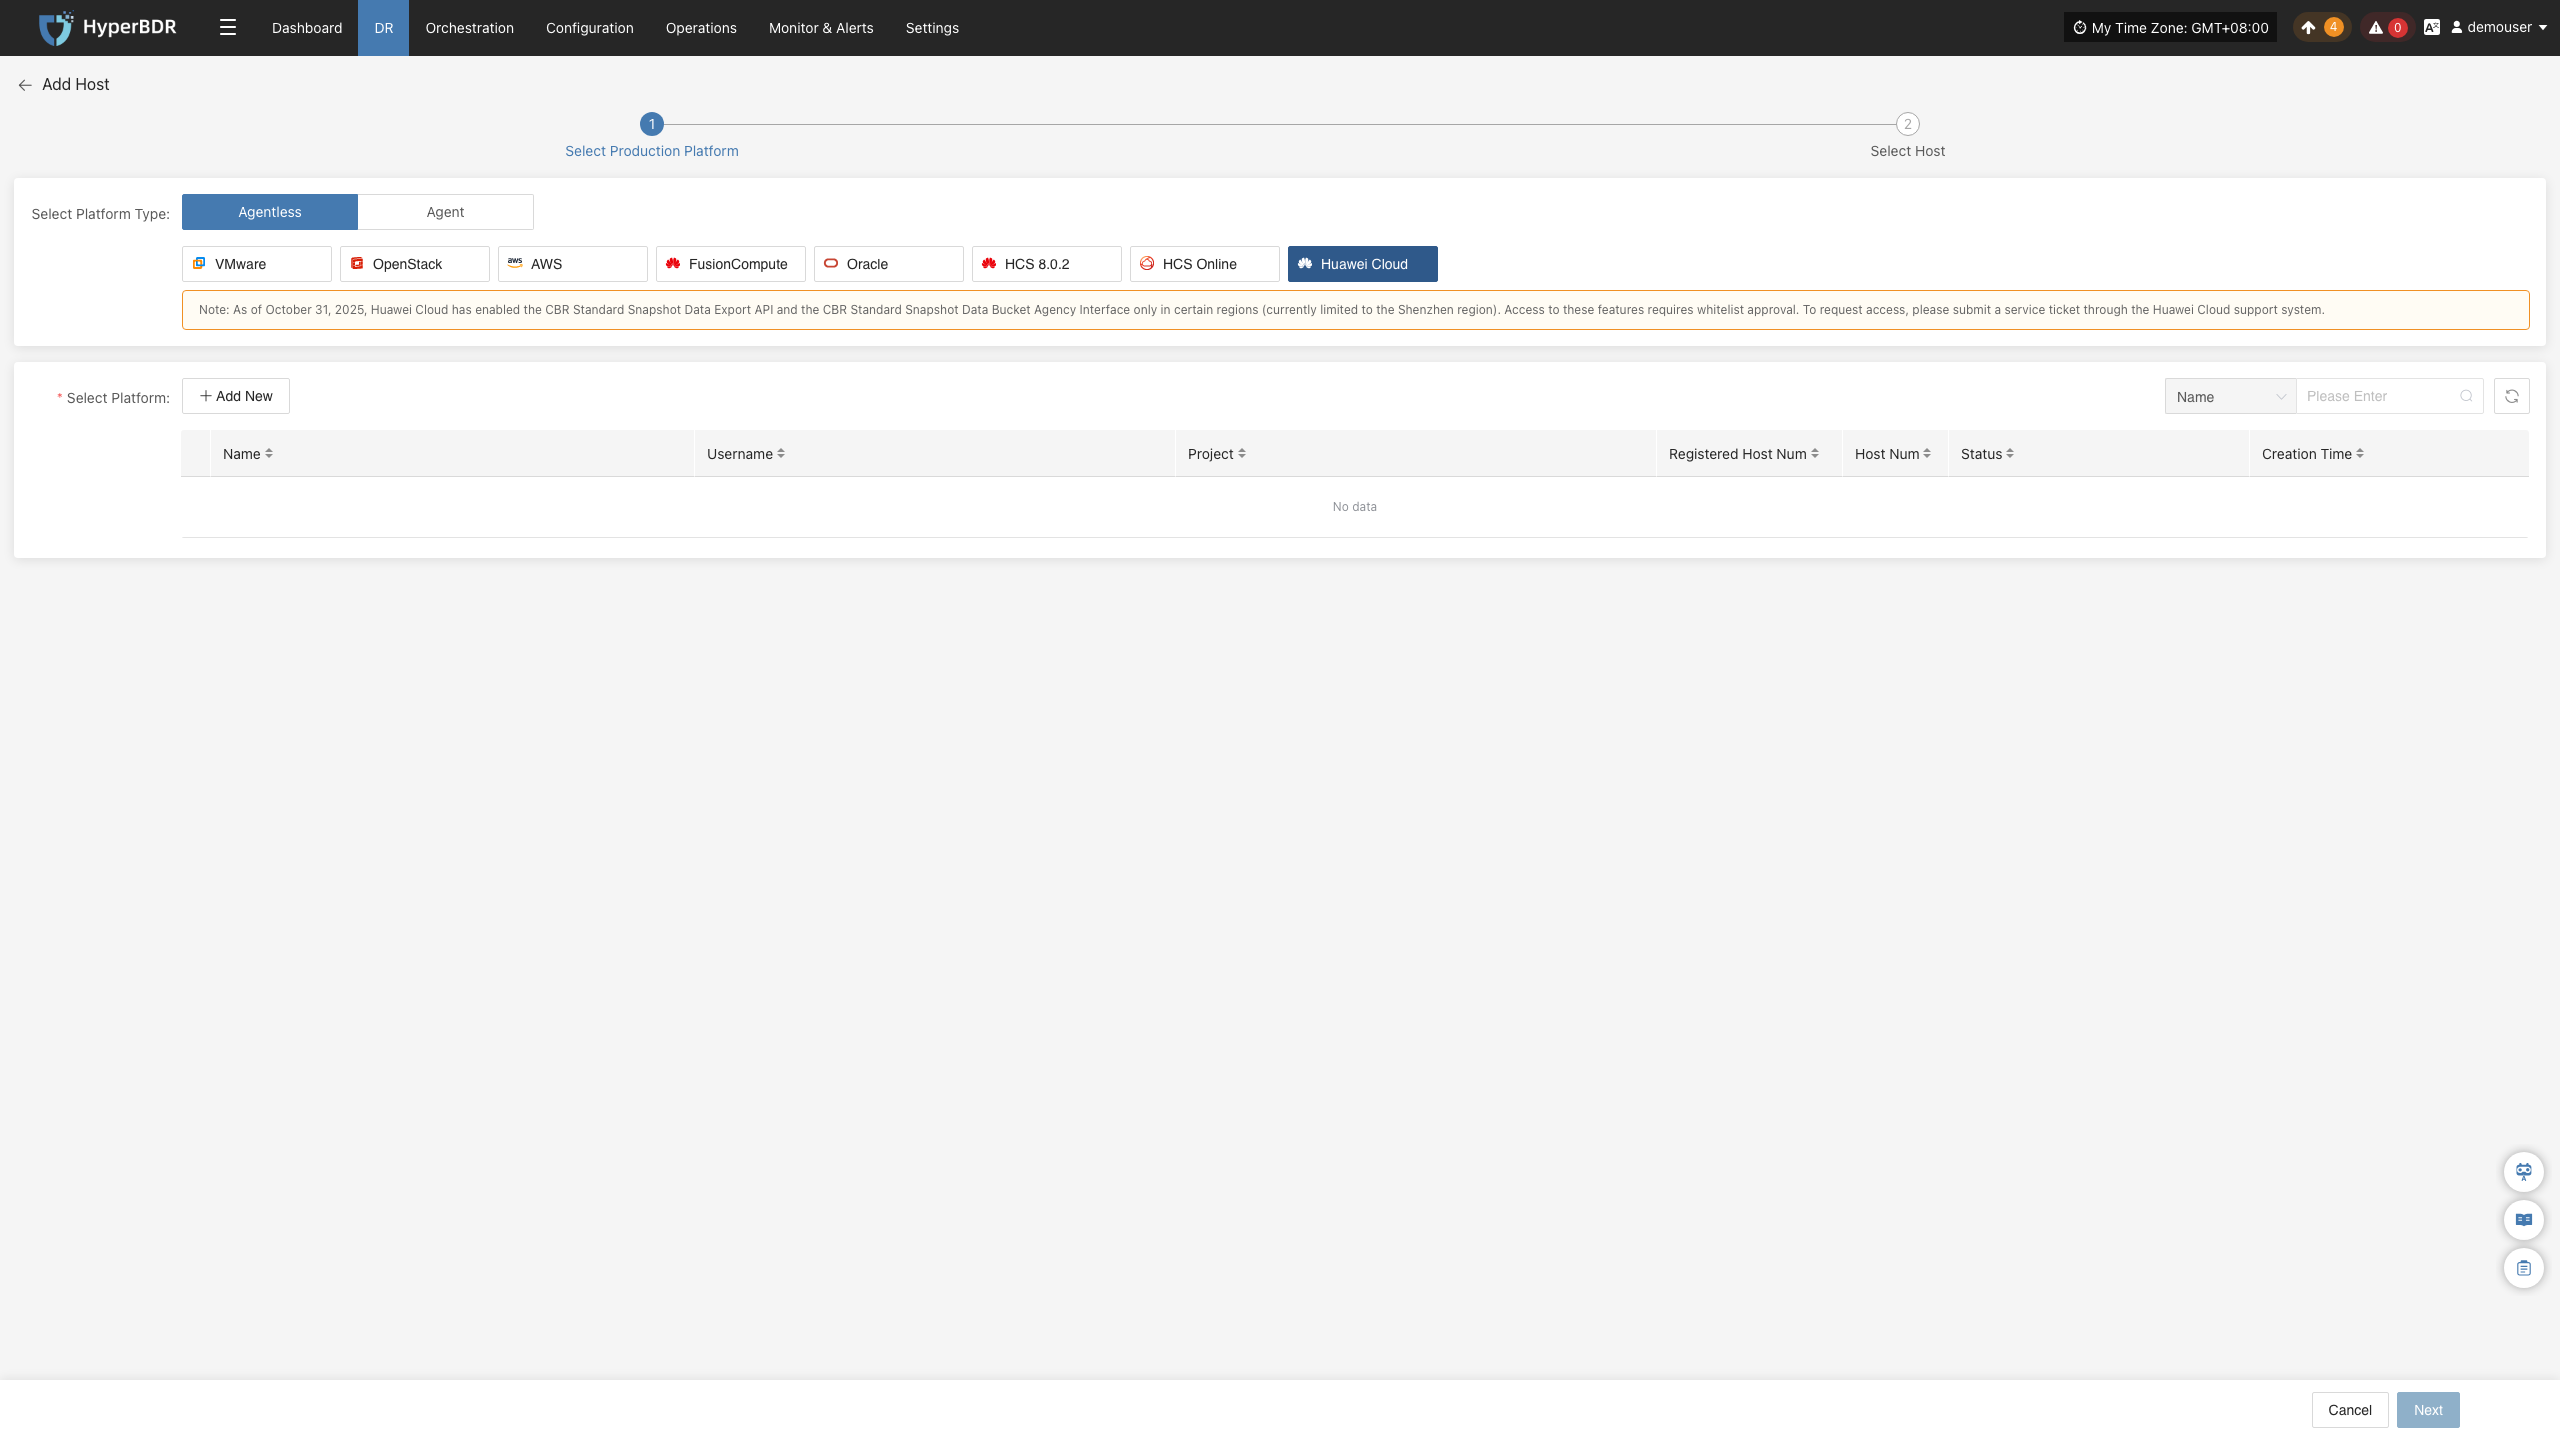The image size is (2560, 1440).
Task: Refresh the platform list
Action: pos(2512,397)
